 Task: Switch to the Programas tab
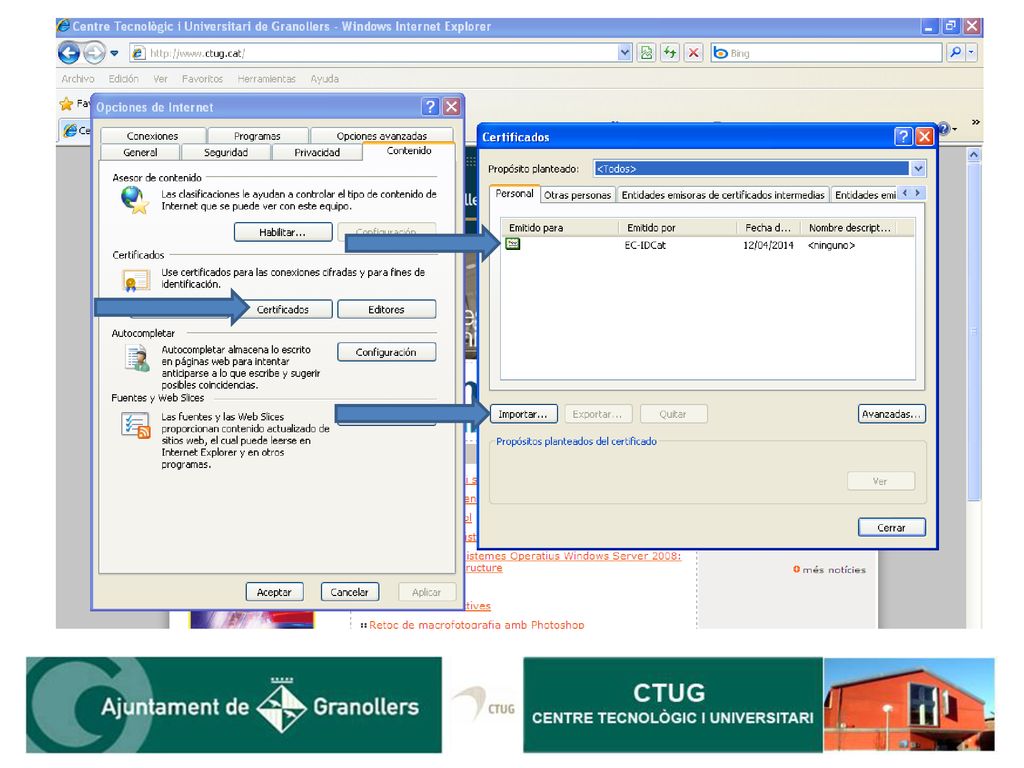pyautogui.click(x=257, y=136)
